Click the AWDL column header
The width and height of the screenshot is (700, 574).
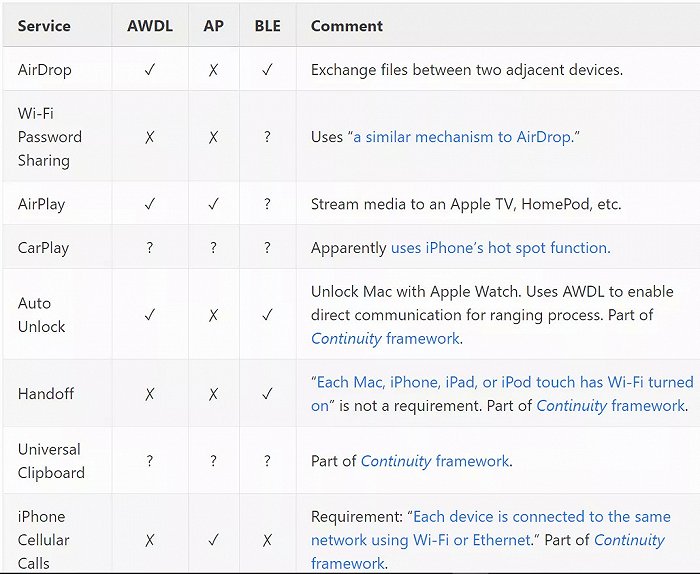tap(150, 26)
